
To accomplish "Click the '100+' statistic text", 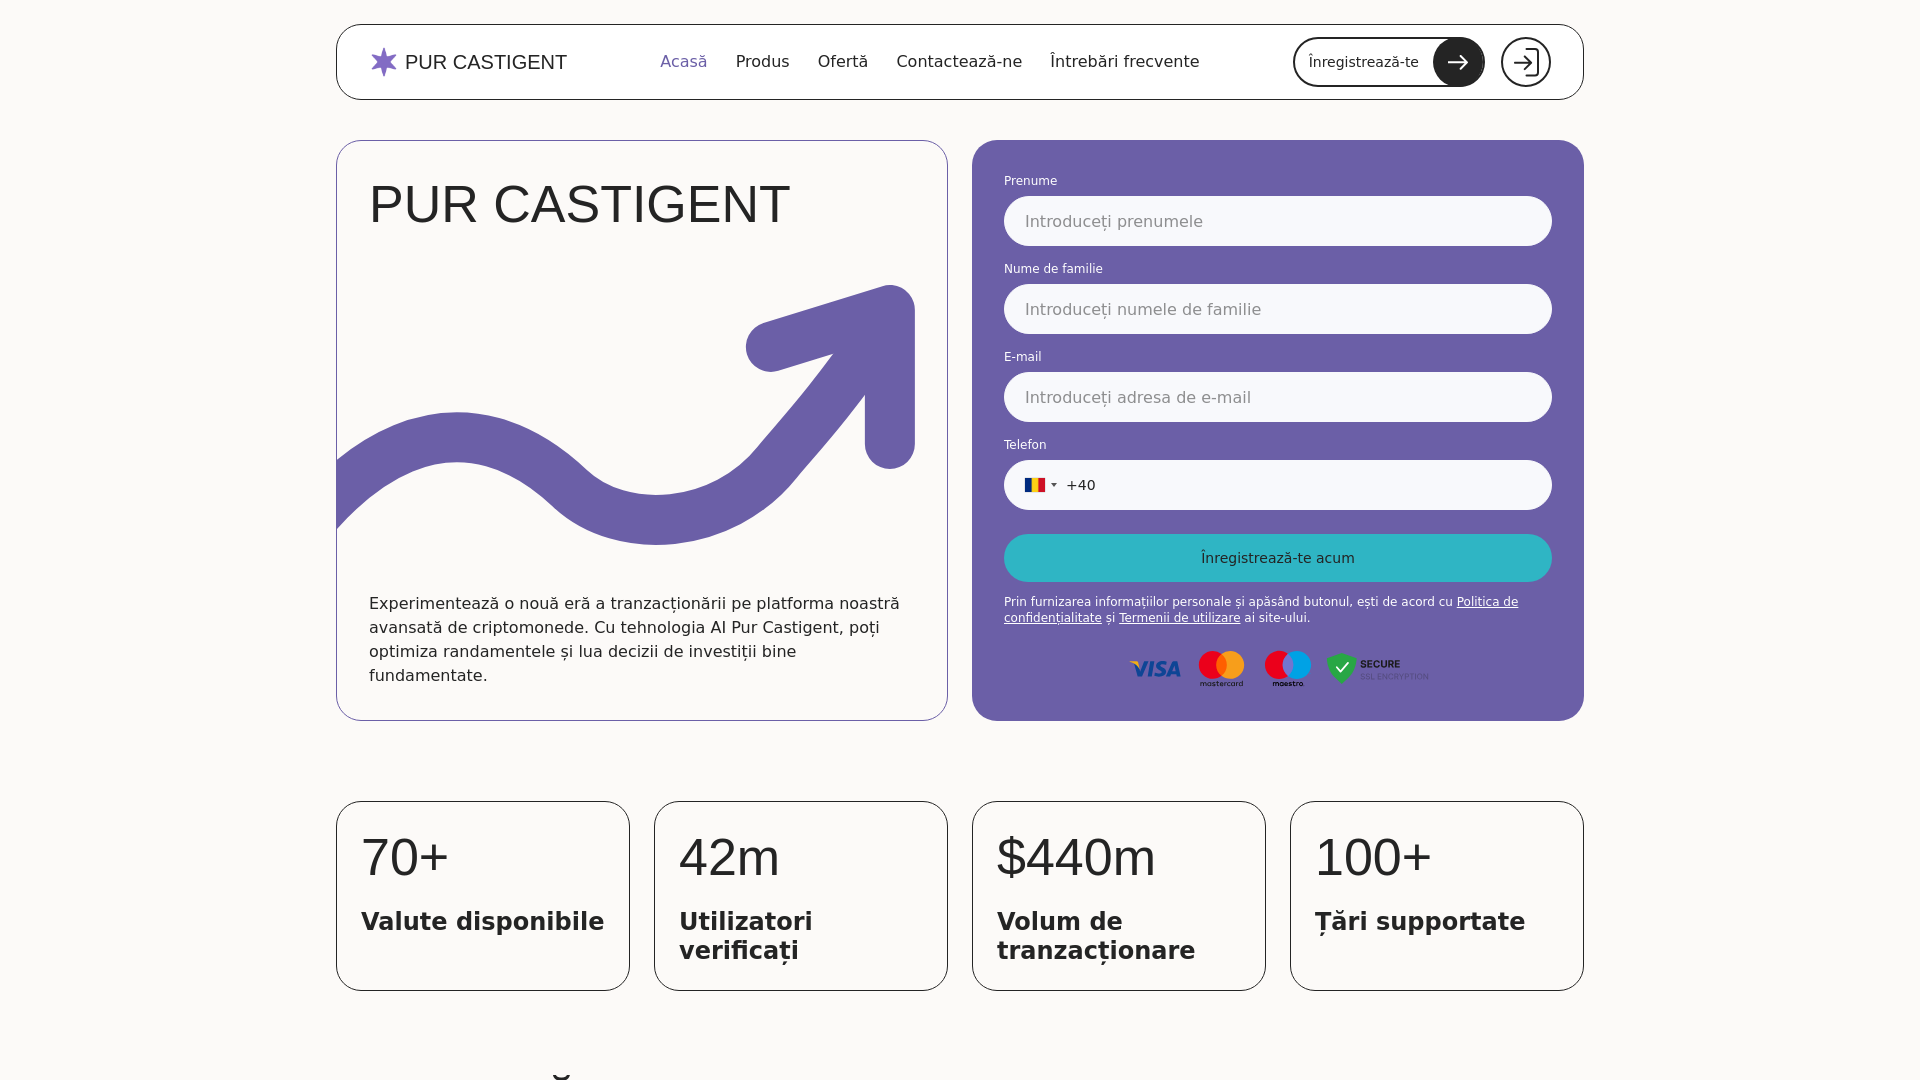I will [1373, 858].
